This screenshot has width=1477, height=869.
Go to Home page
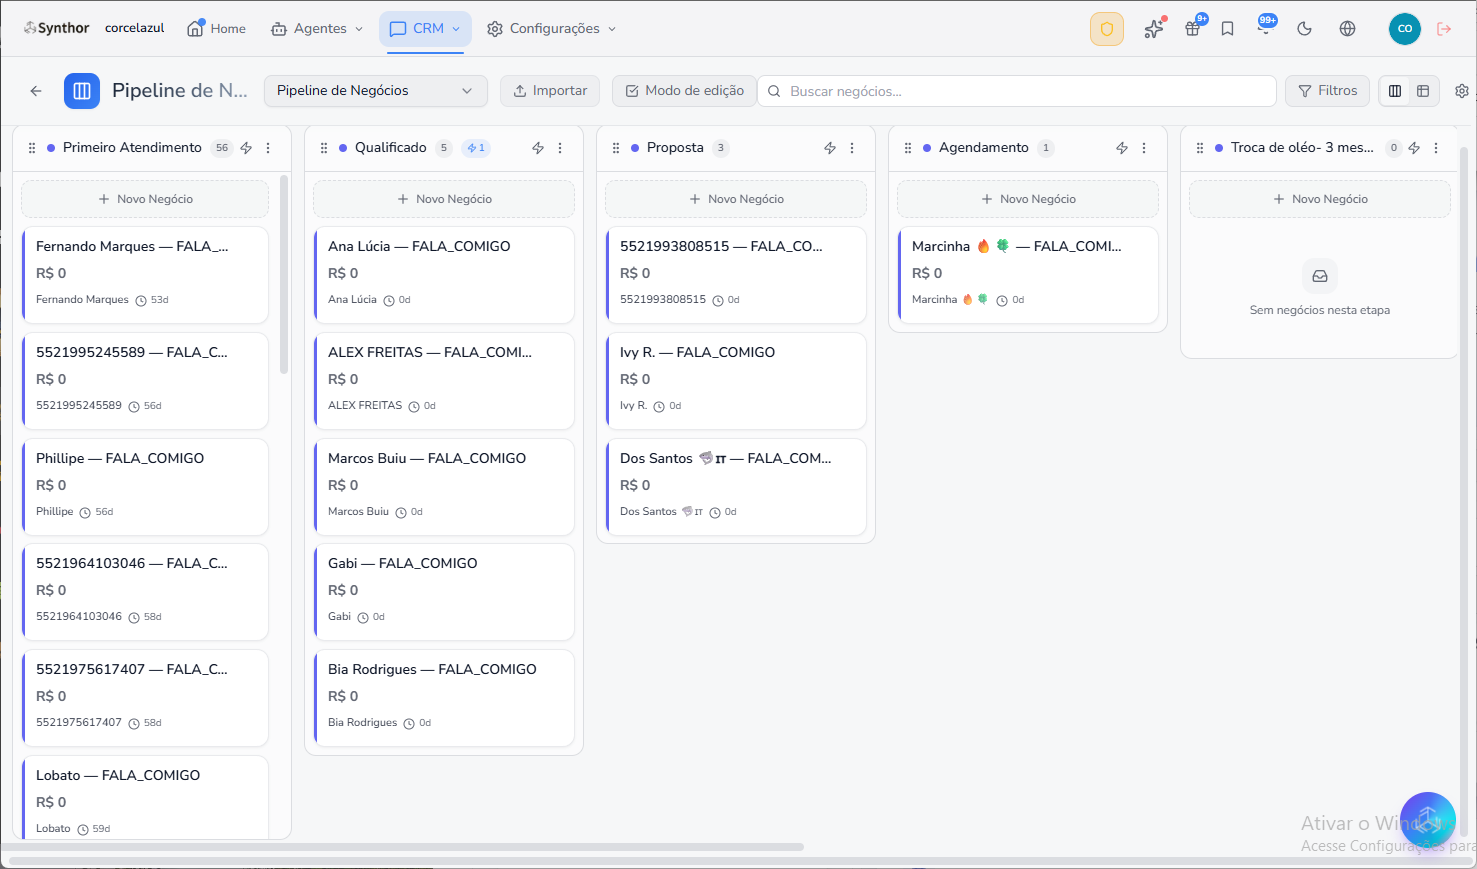click(x=217, y=29)
